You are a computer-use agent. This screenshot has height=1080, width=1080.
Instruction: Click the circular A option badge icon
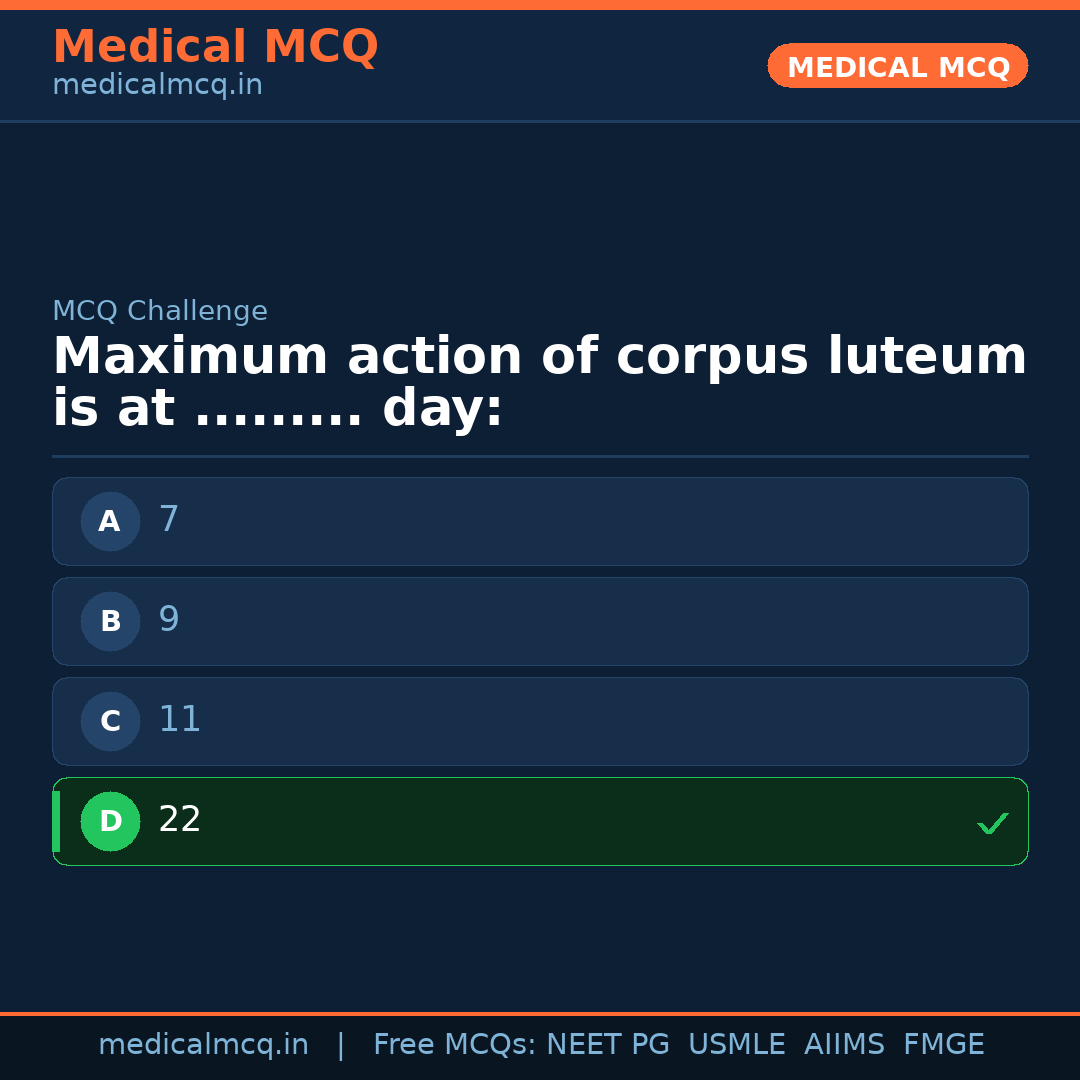[110, 521]
